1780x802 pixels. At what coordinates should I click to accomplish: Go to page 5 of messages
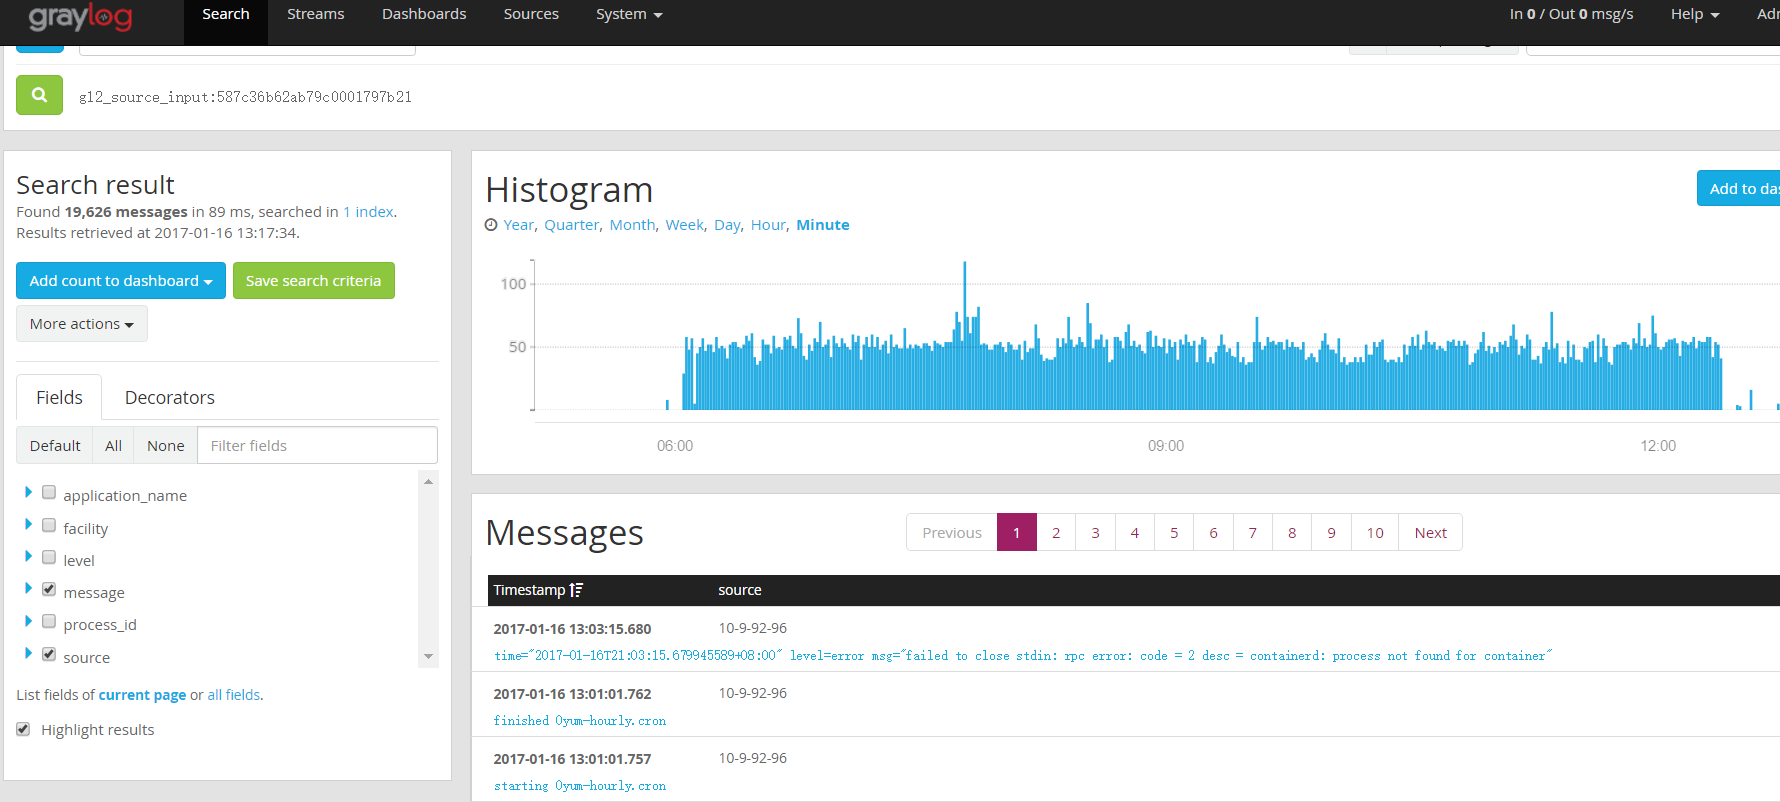(1174, 533)
